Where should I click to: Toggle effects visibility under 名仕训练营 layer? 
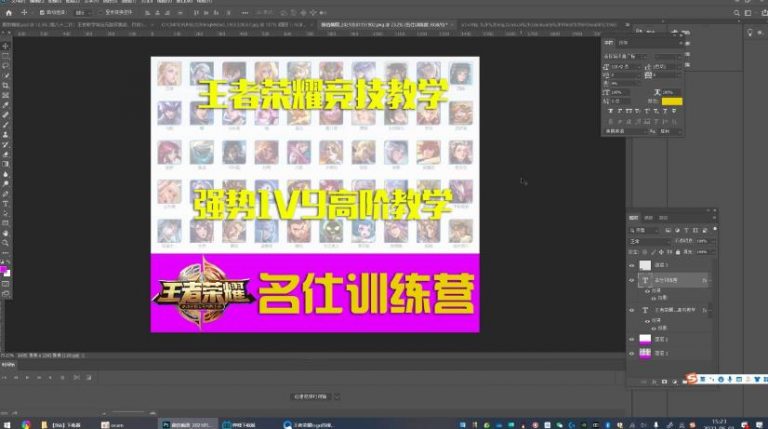[648, 291]
